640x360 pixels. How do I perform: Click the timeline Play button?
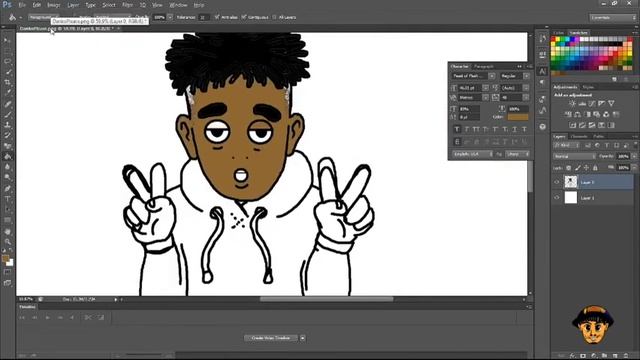tap(47, 317)
